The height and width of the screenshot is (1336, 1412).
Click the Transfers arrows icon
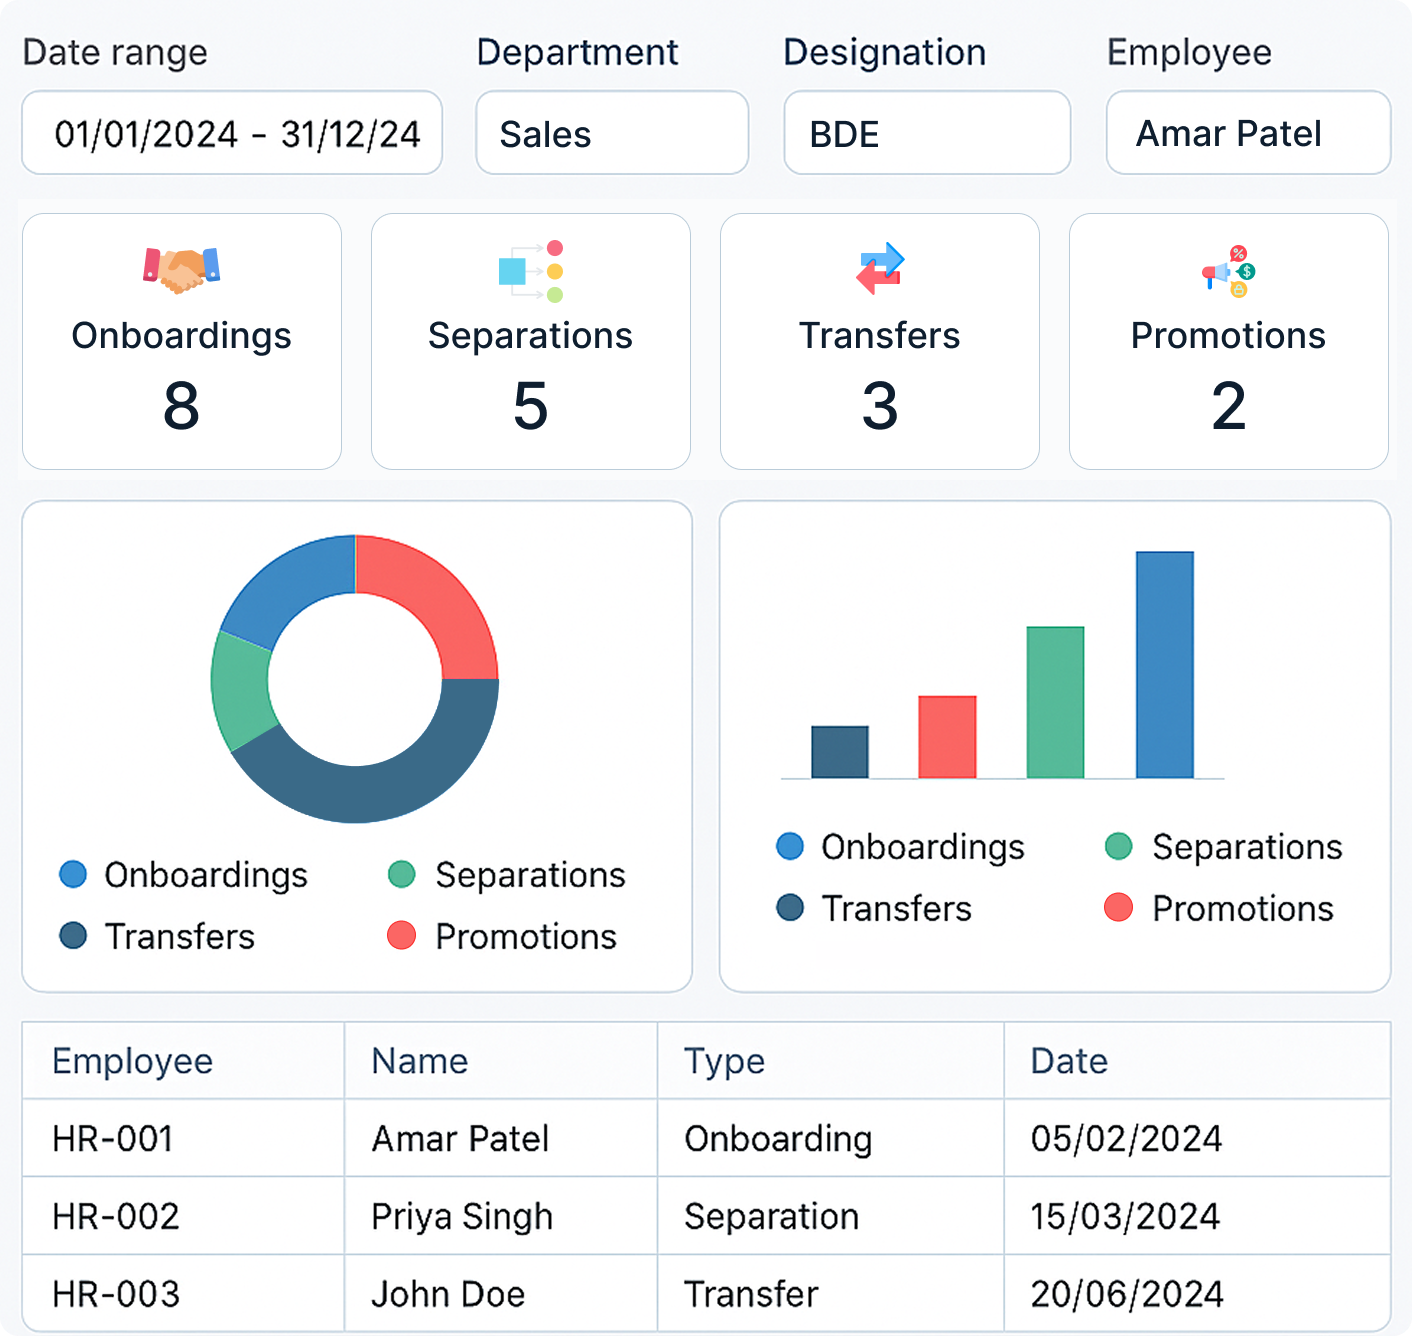click(880, 269)
